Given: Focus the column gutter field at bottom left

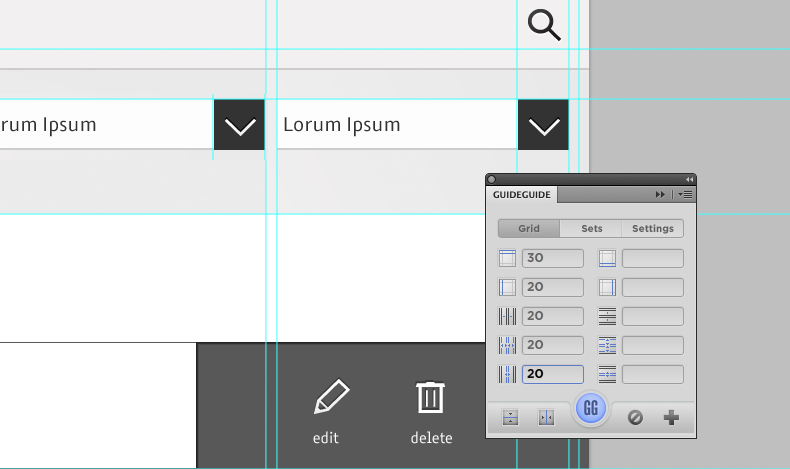Looking at the screenshot, I should [x=552, y=374].
